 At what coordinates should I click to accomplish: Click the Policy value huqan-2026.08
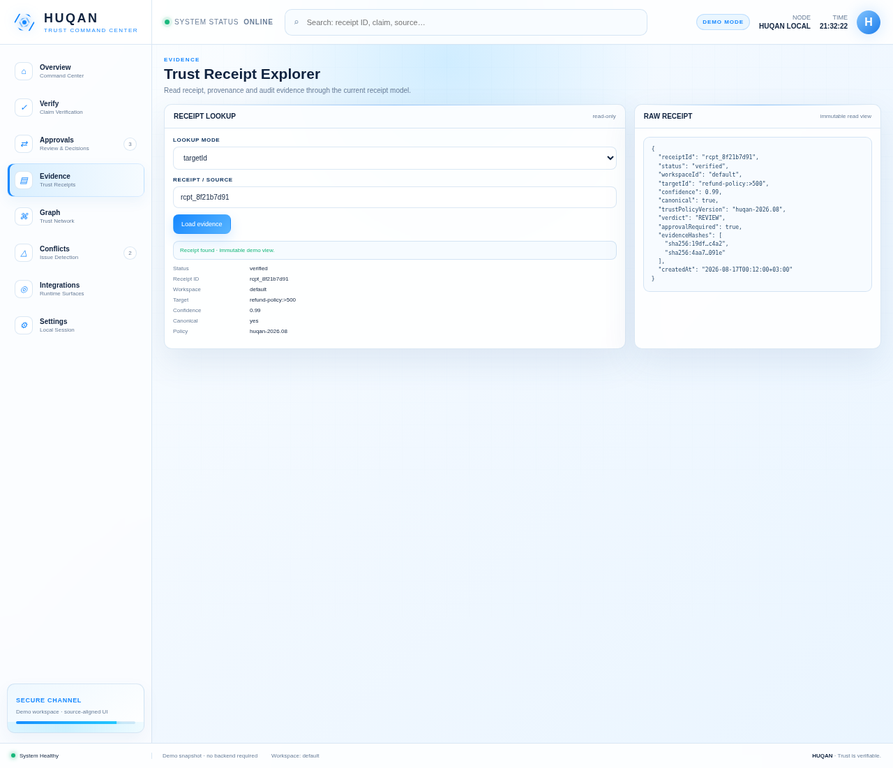pos(268,331)
